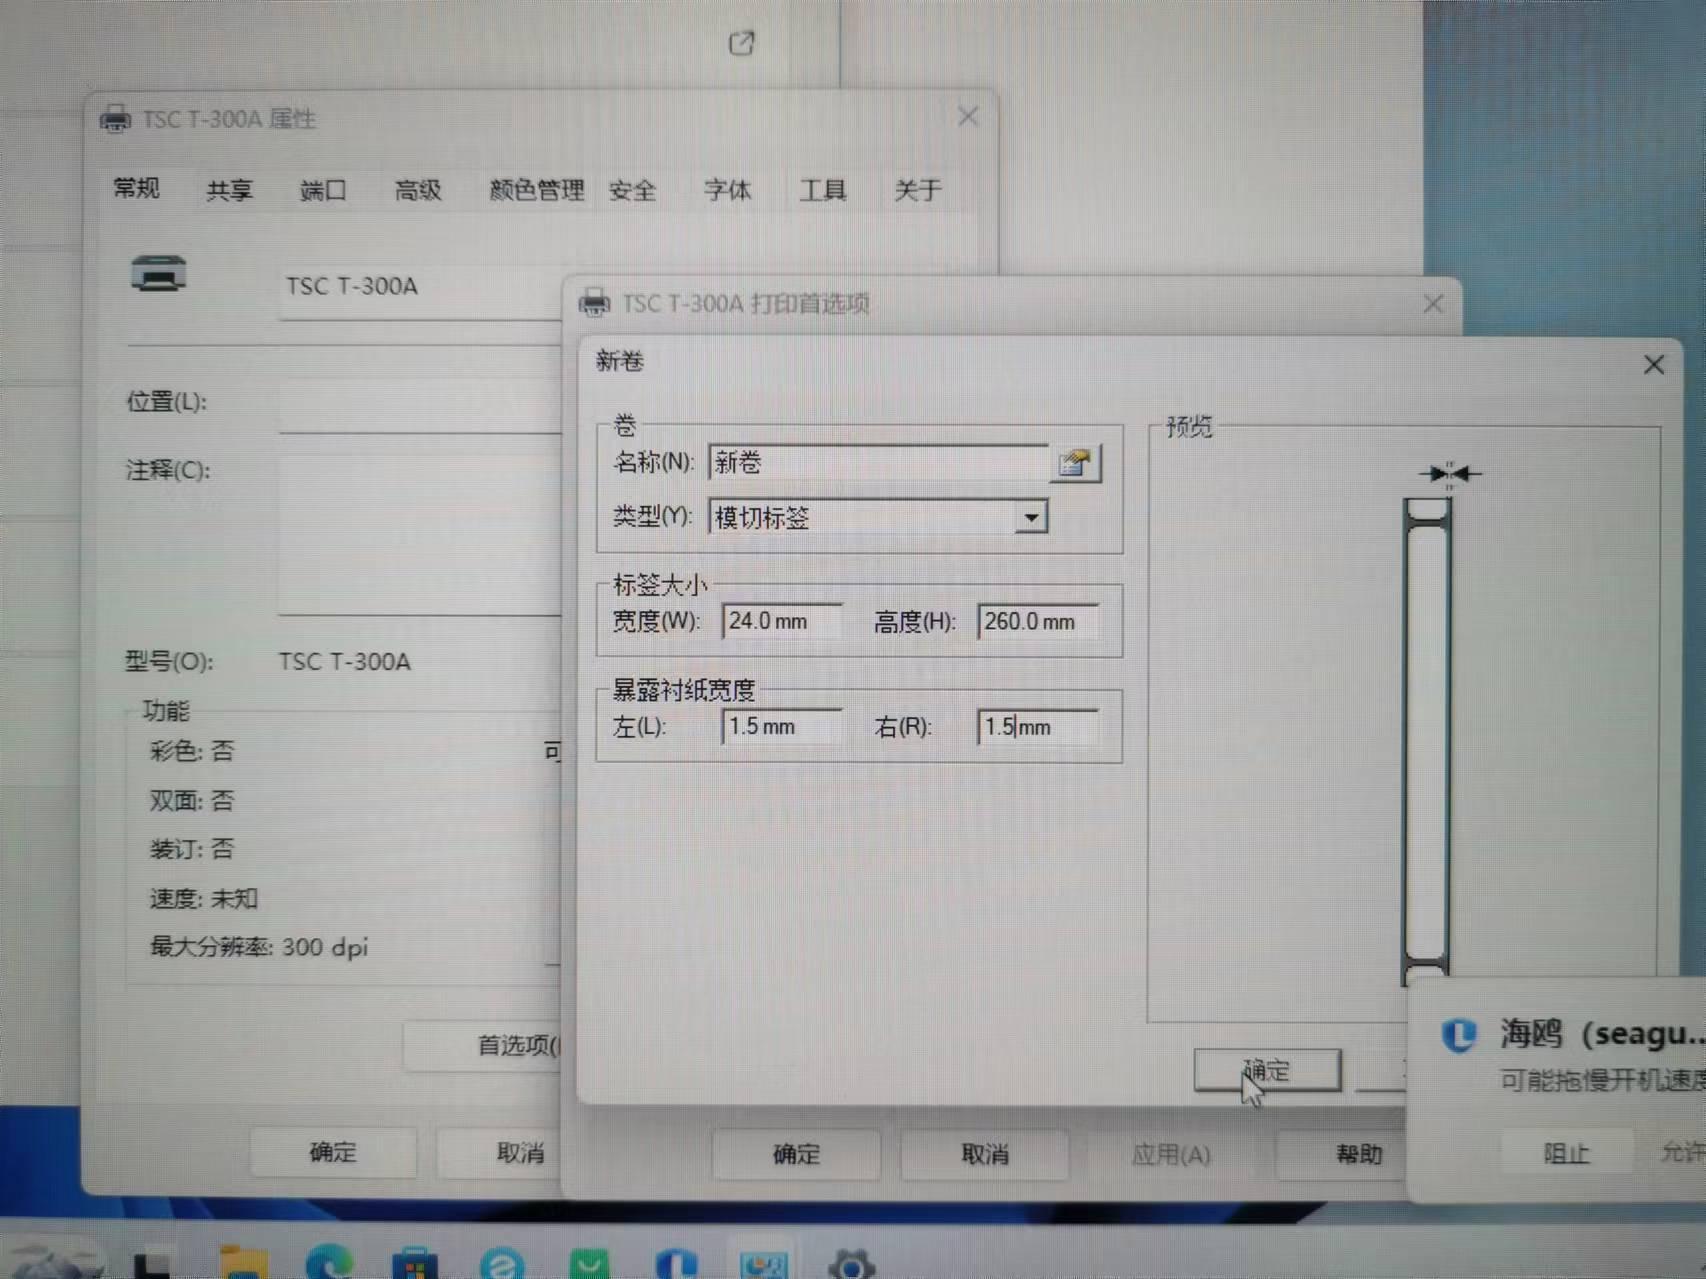Close the TSC T-300A 打印首选项 window

click(x=1433, y=303)
